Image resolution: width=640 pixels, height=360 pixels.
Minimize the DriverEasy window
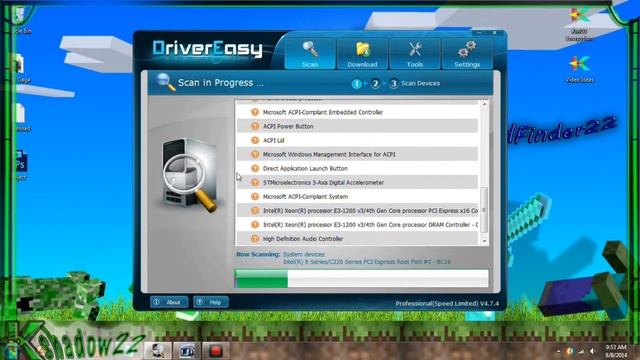coord(479,33)
